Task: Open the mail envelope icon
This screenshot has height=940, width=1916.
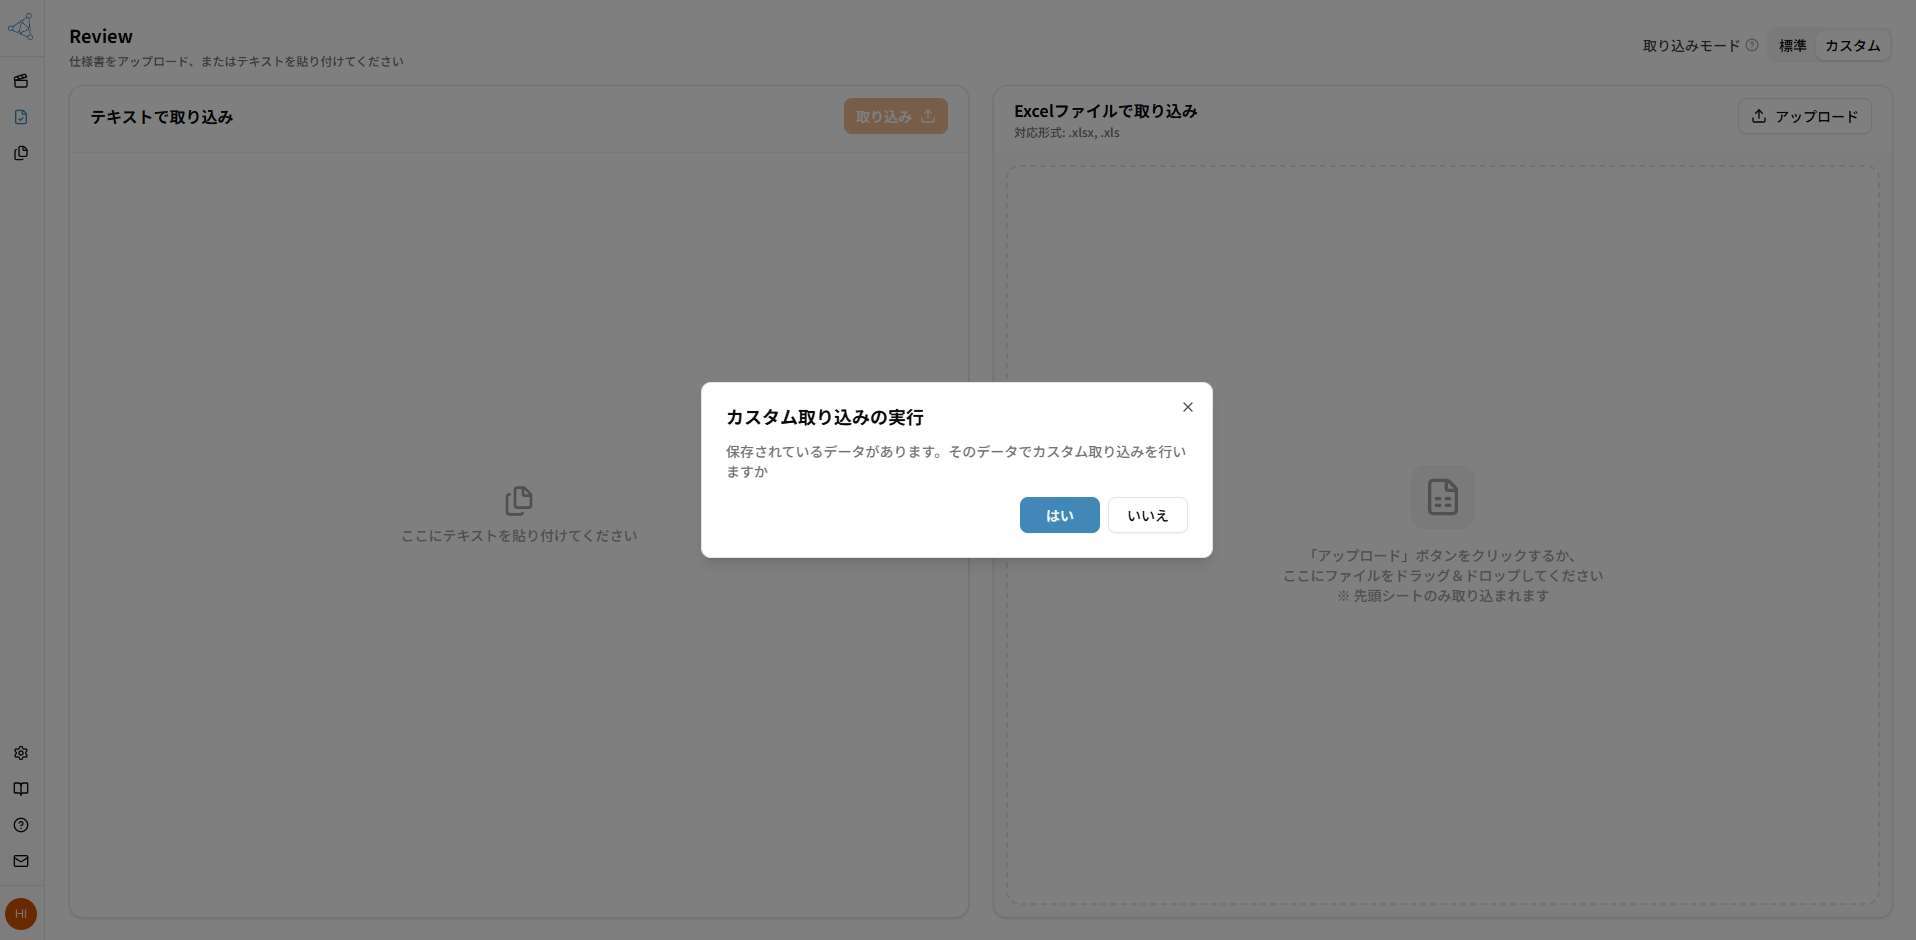Action: (21, 861)
